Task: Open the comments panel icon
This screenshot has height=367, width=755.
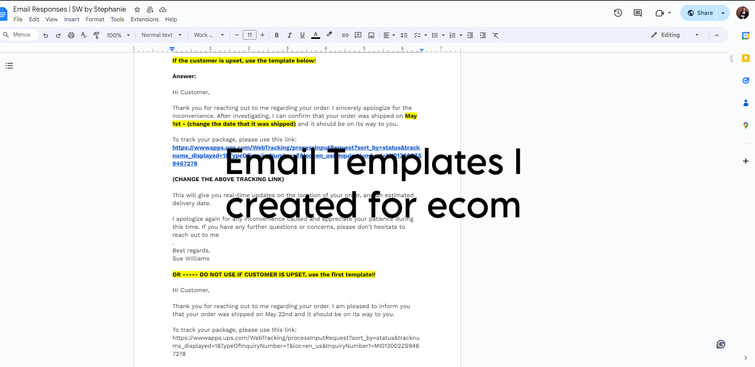Action: coord(638,13)
